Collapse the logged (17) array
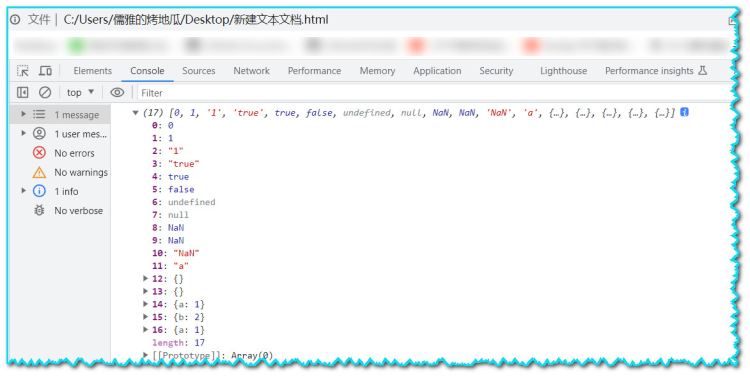The width and height of the screenshot is (750, 377). (x=135, y=113)
